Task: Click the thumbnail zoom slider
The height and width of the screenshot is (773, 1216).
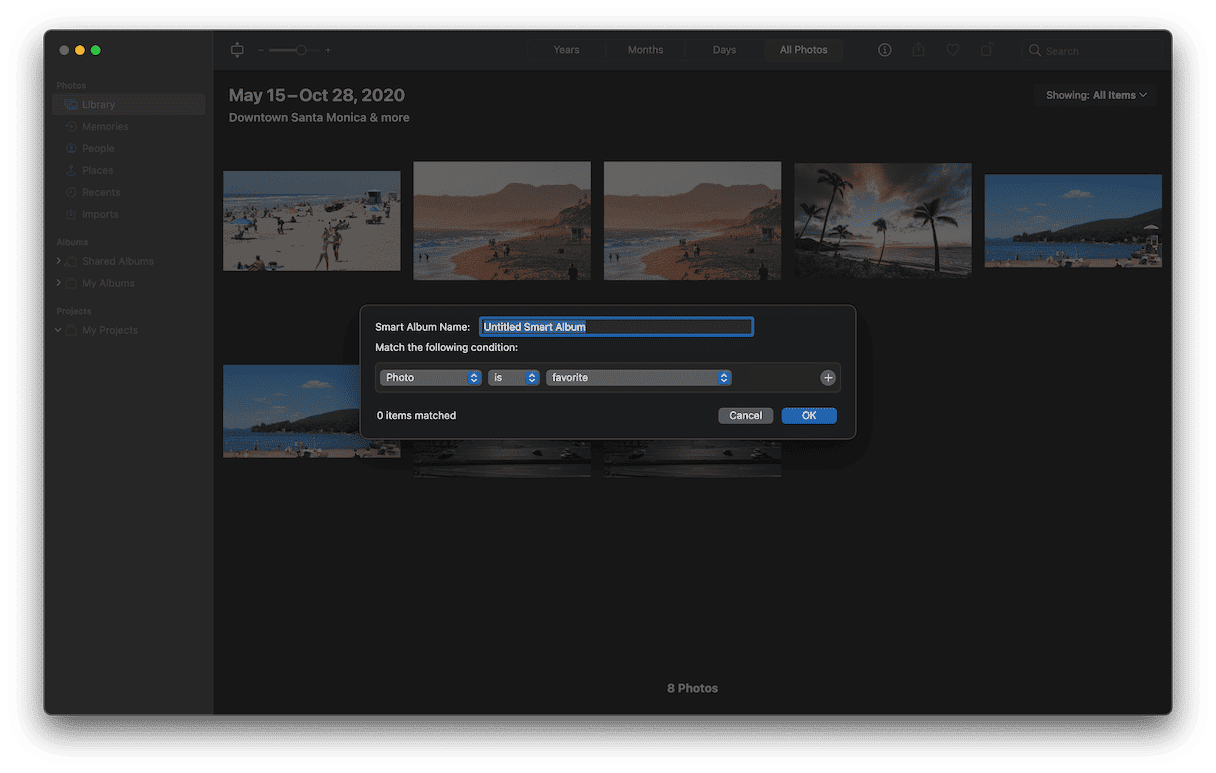Action: pyautogui.click(x=295, y=50)
